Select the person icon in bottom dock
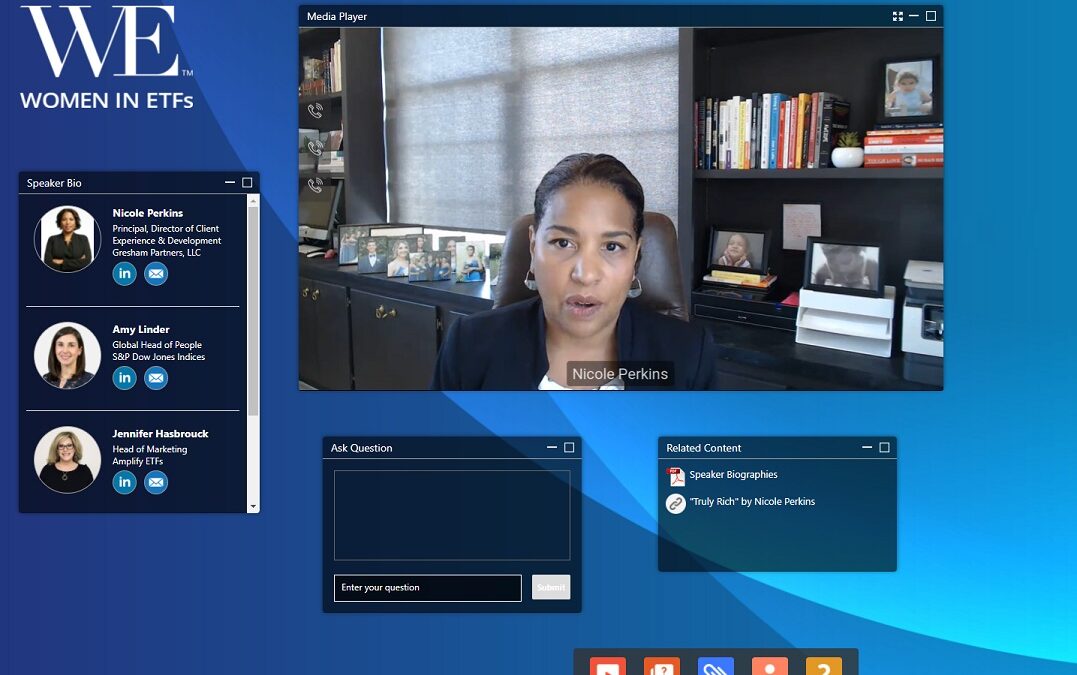 coord(770,666)
